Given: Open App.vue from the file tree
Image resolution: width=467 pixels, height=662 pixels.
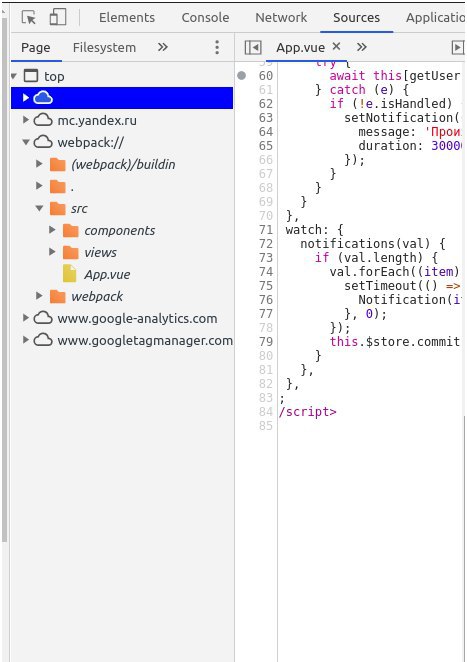Looking at the screenshot, I should [107, 274].
